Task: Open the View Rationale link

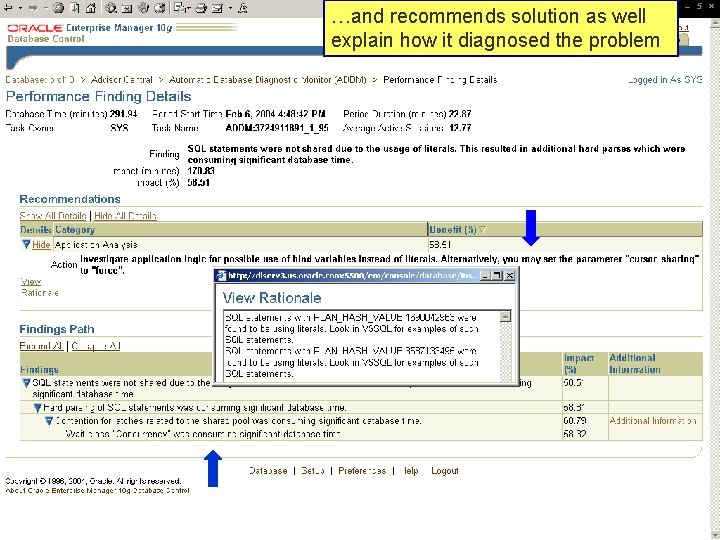Action: 39,287
